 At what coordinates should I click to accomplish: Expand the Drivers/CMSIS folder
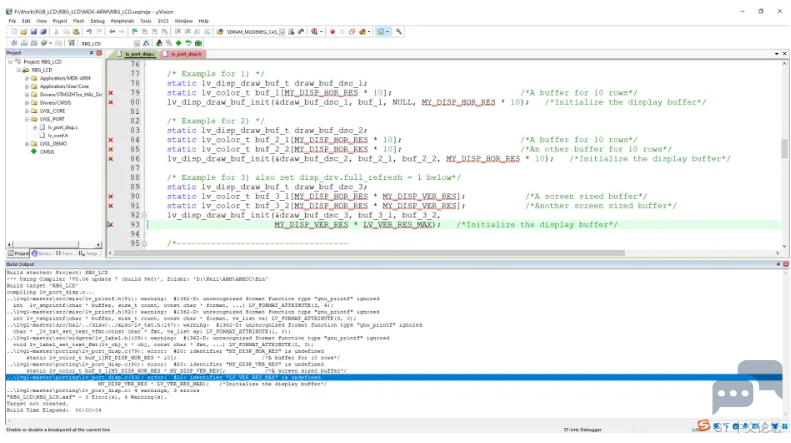27,102
